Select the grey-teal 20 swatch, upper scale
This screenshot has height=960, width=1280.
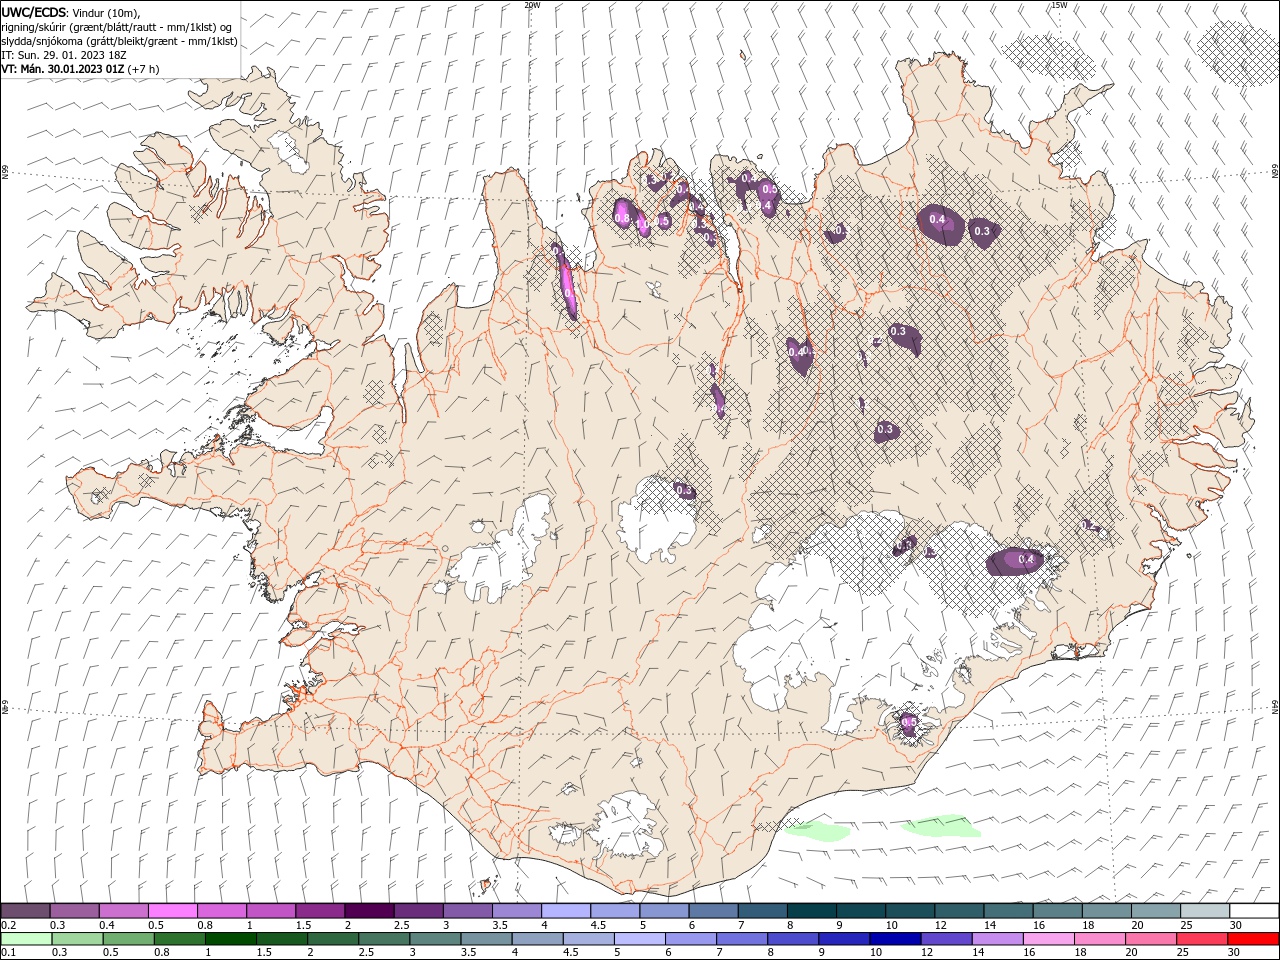[1156, 910]
